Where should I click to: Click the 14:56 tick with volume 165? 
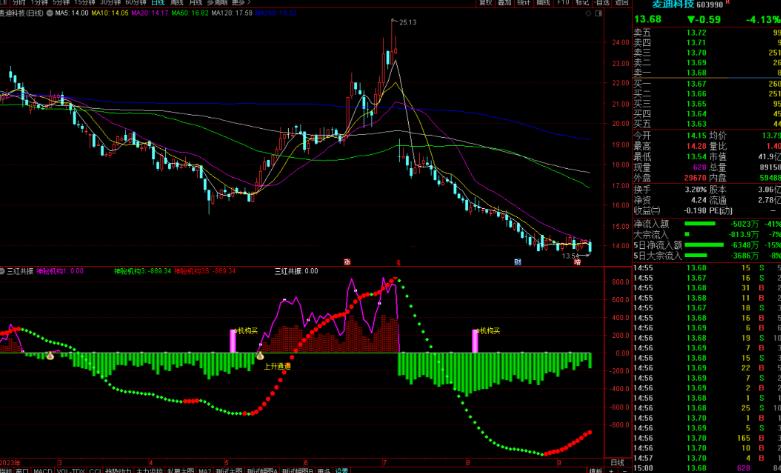(707, 438)
